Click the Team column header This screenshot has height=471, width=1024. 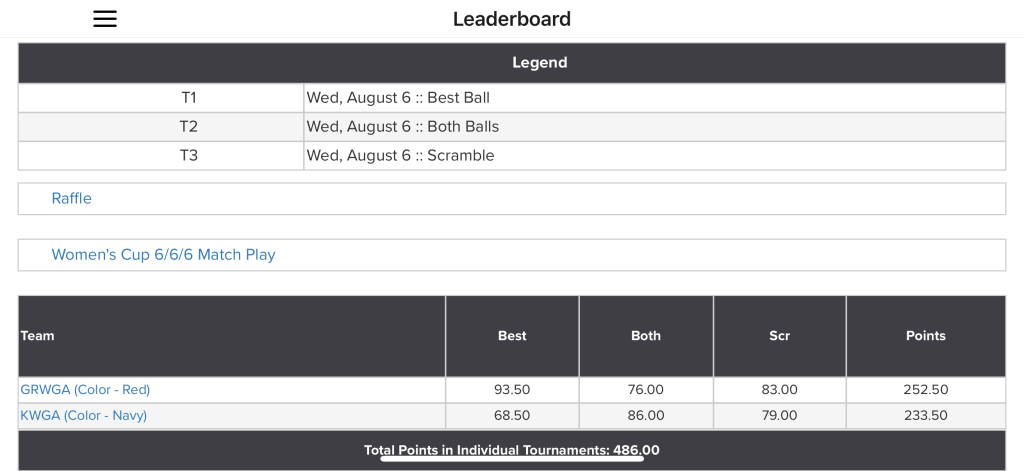click(x=38, y=336)
